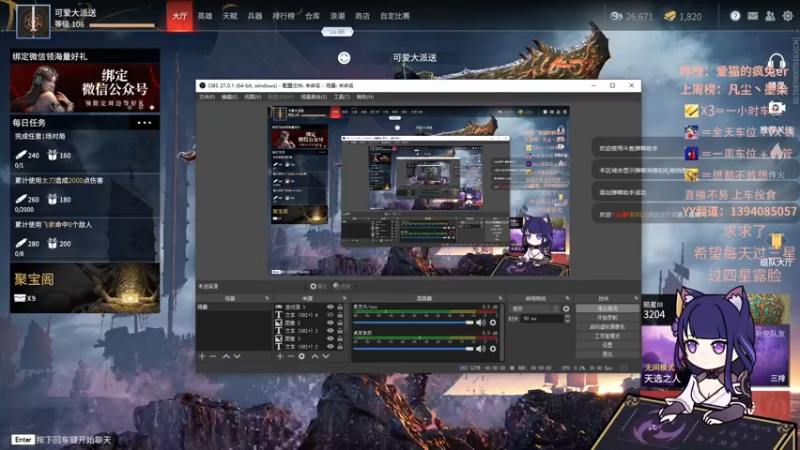Toggle visibility eye of 文本 (GDI+) 3 source
The width and height of the screenshot is (800, 450).
pos(330,331)
